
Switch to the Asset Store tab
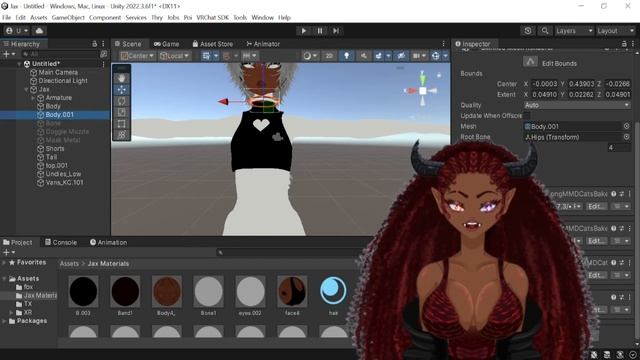click(x=212, y=44)
